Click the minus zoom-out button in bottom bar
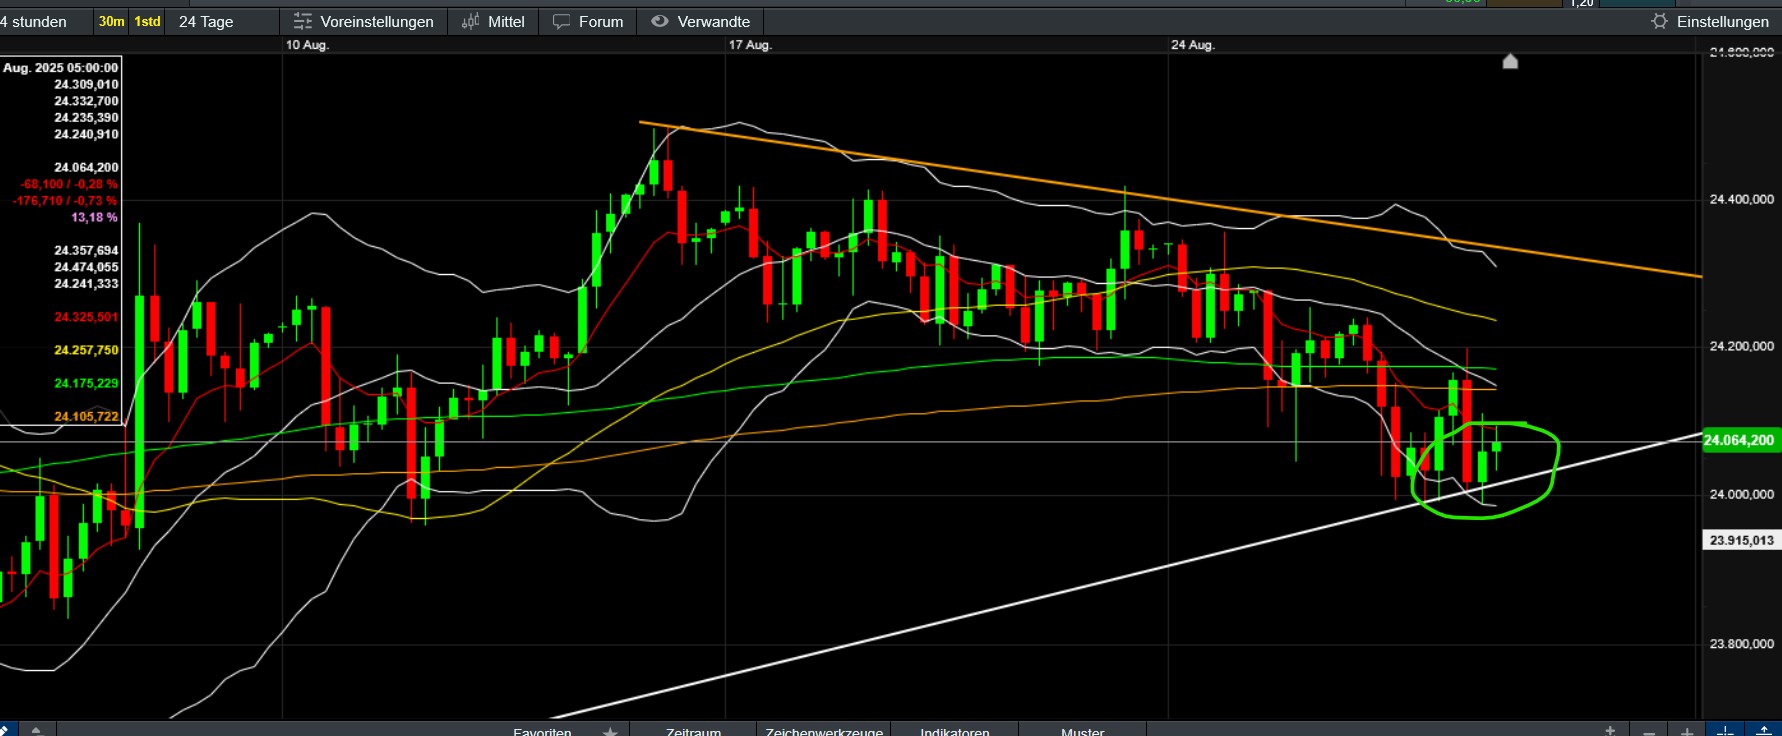1782x736 pixels. 1649,731
